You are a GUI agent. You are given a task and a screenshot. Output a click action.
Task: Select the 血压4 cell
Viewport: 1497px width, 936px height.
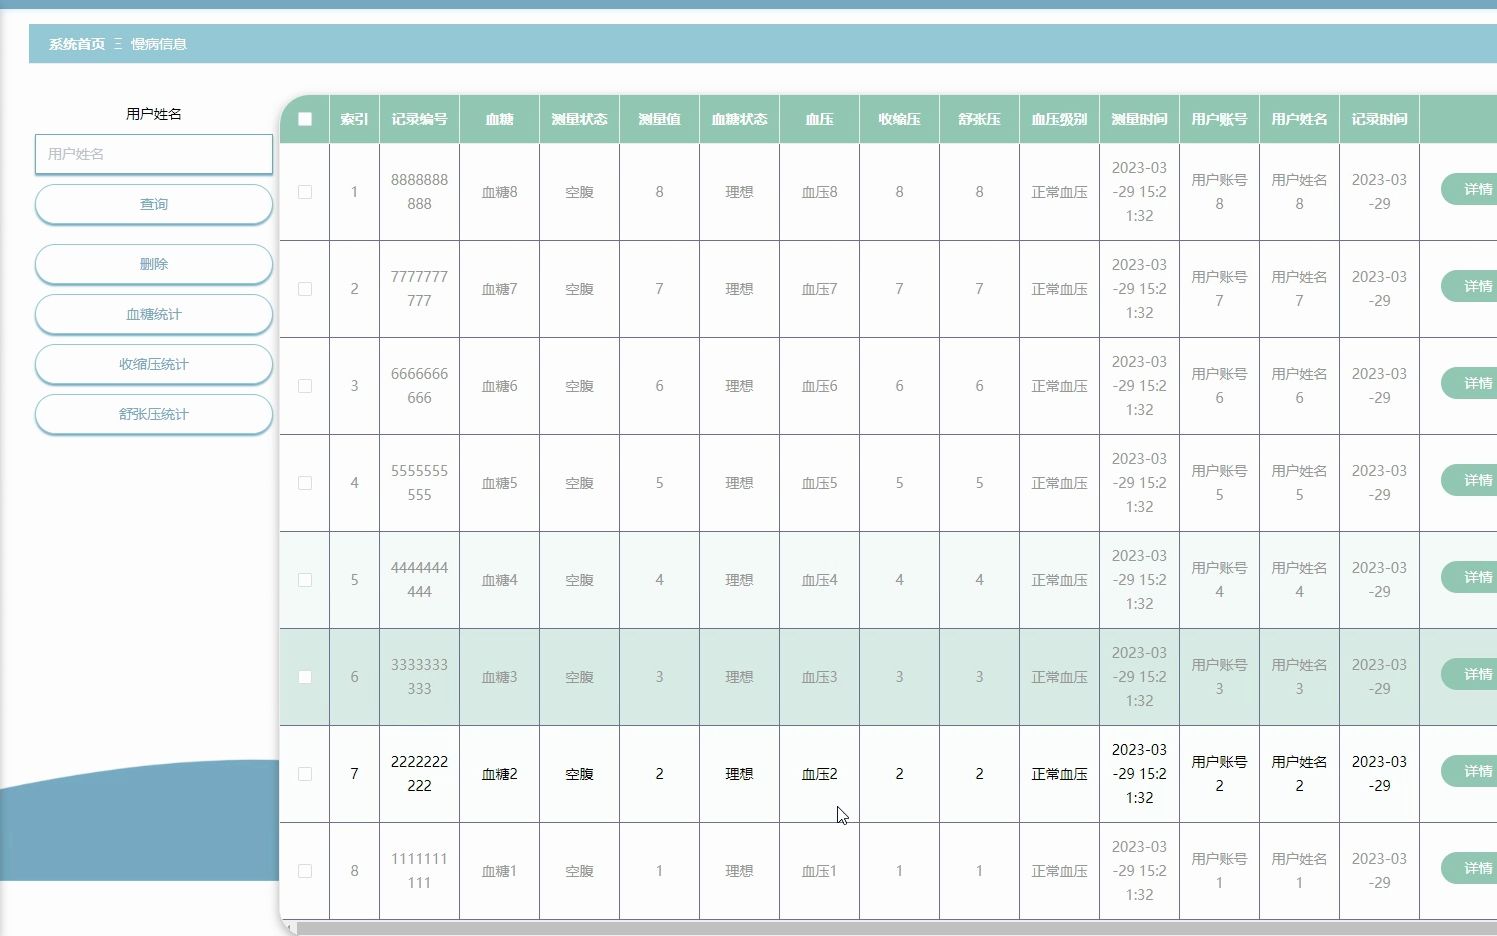coord(819,580)
